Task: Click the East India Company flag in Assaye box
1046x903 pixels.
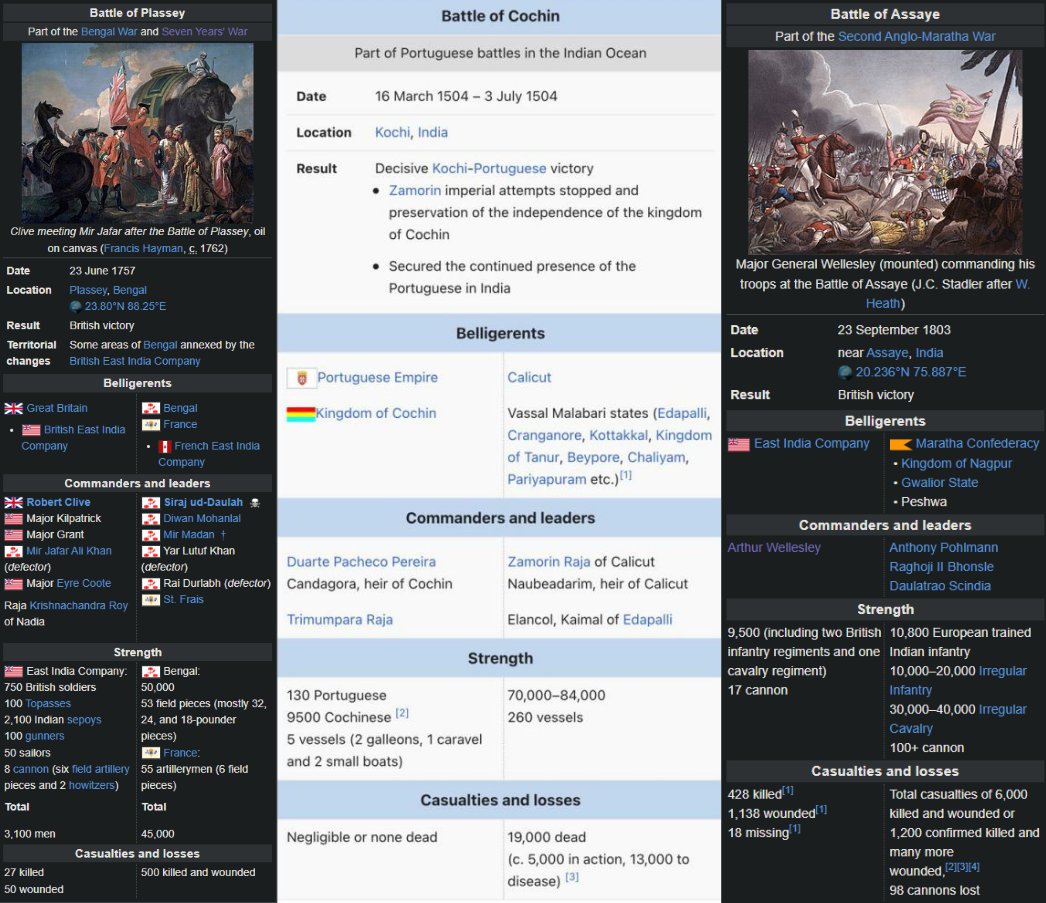Action: (738, 444)
